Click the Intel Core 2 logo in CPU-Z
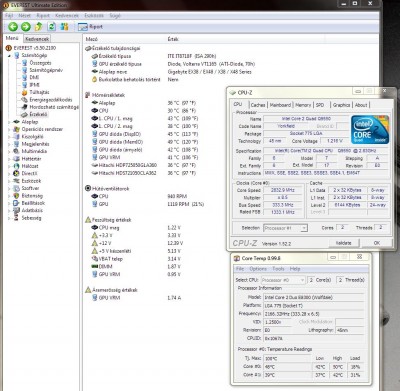Viewport: 400px width, 391px height. 370,130
